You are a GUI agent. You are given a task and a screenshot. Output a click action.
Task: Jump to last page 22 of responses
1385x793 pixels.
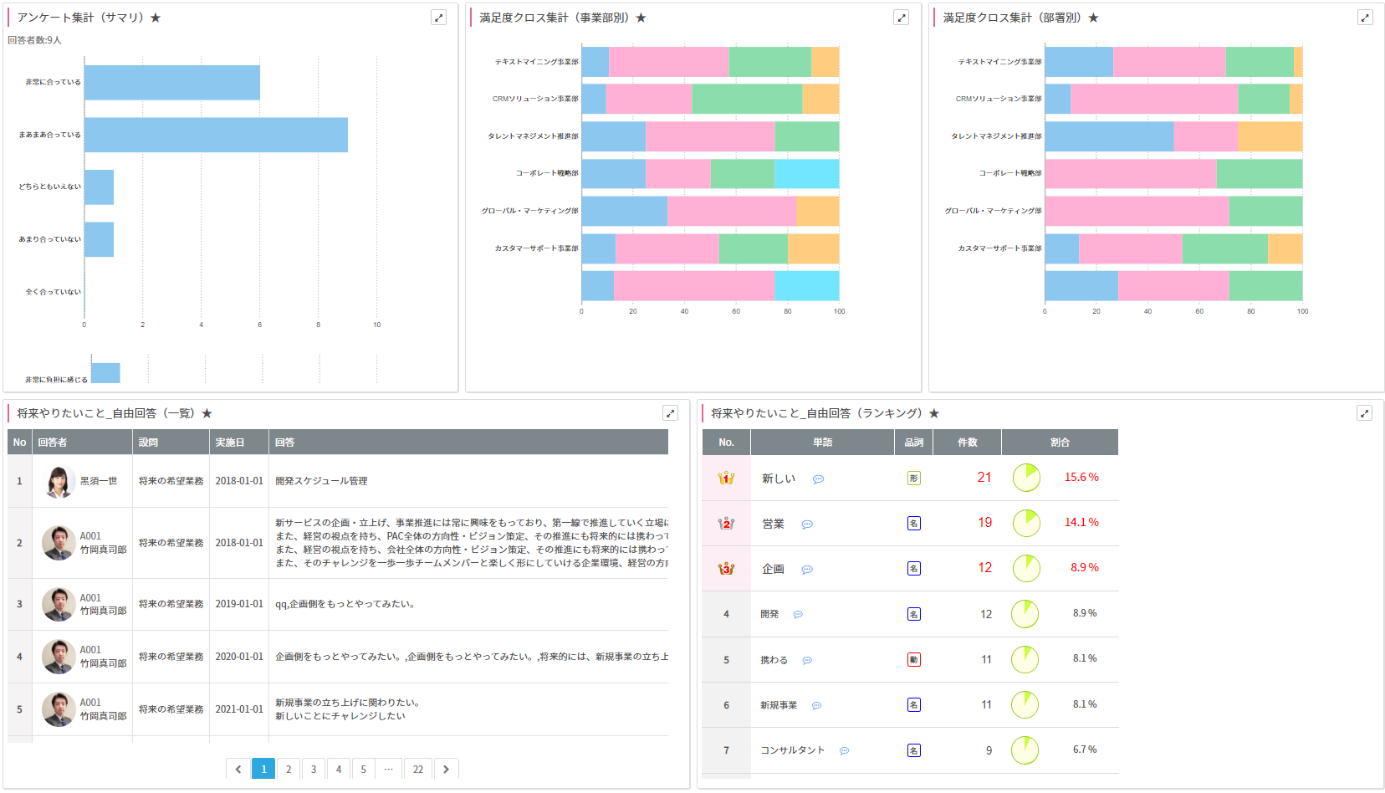point(418,769)
